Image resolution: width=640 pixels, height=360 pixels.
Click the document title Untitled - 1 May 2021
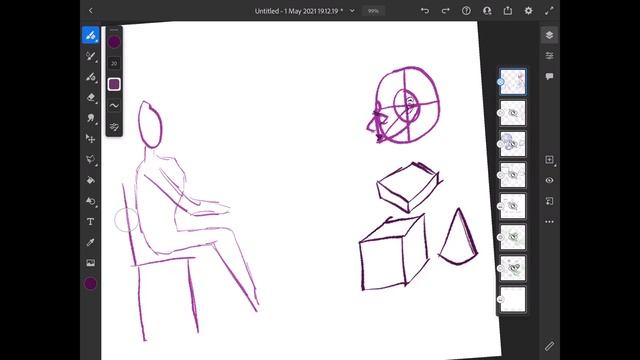click(299, 11)
